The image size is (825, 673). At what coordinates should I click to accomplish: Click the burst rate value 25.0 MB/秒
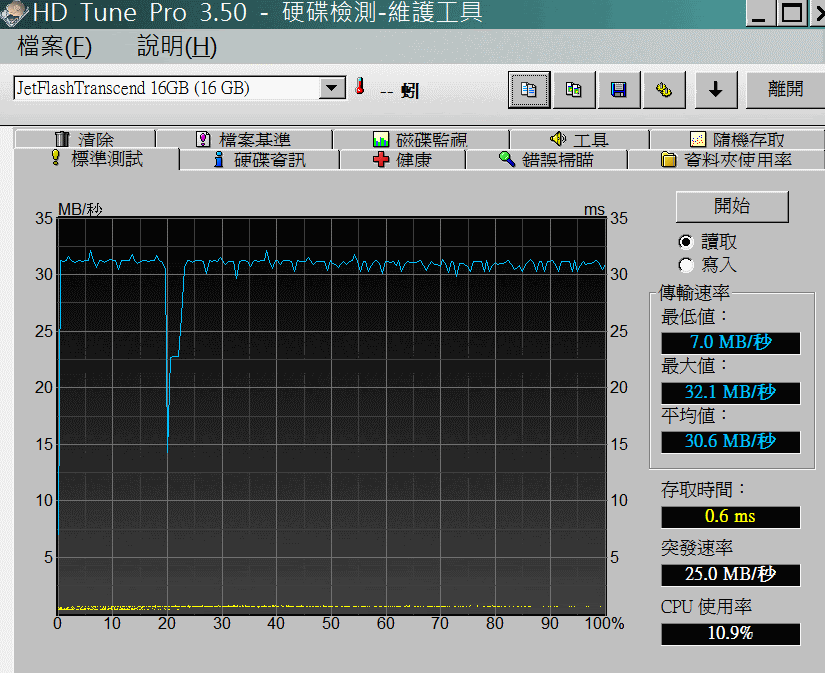point(731,575)
